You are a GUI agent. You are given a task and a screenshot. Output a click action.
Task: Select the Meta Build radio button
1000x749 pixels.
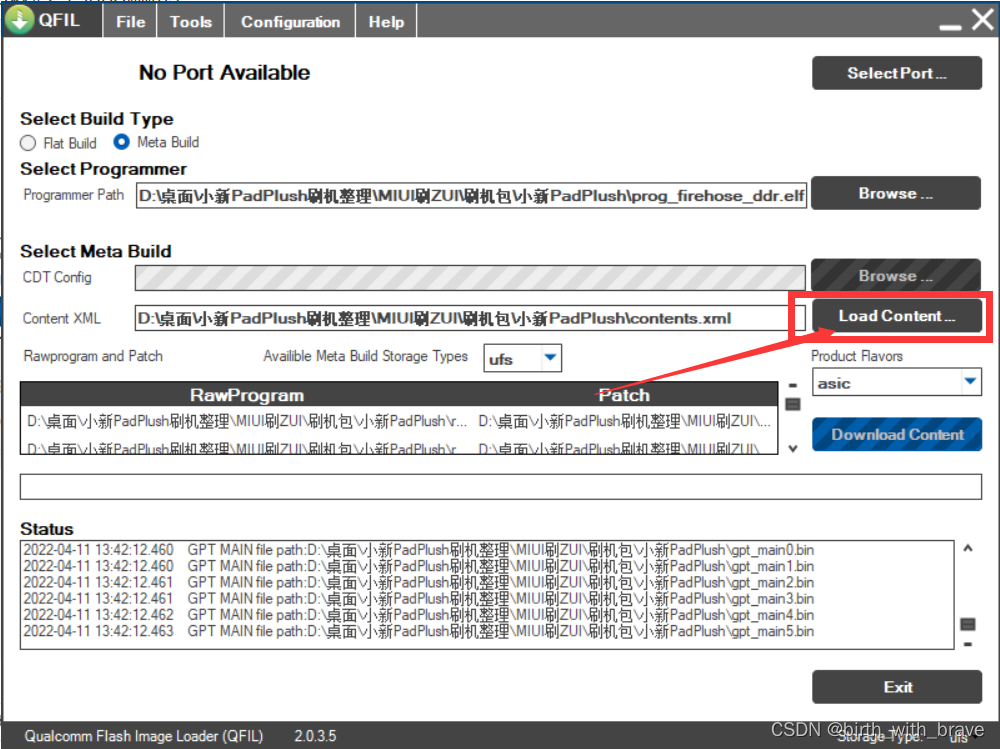[121, 142]
